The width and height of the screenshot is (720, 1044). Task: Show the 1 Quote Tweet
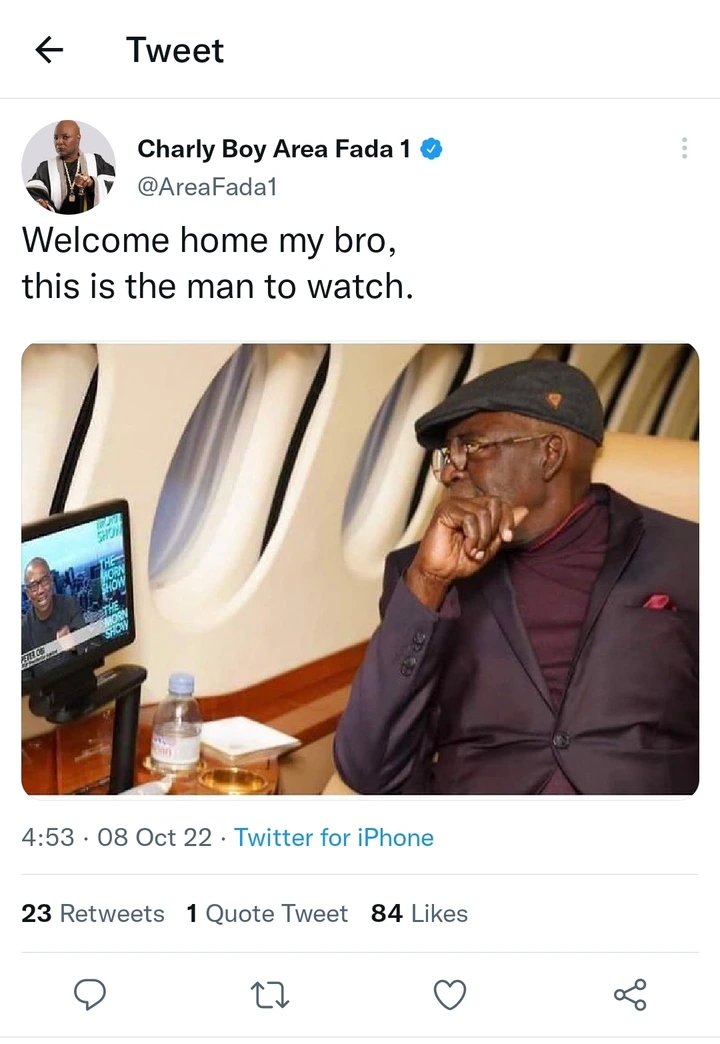point(267,913)
